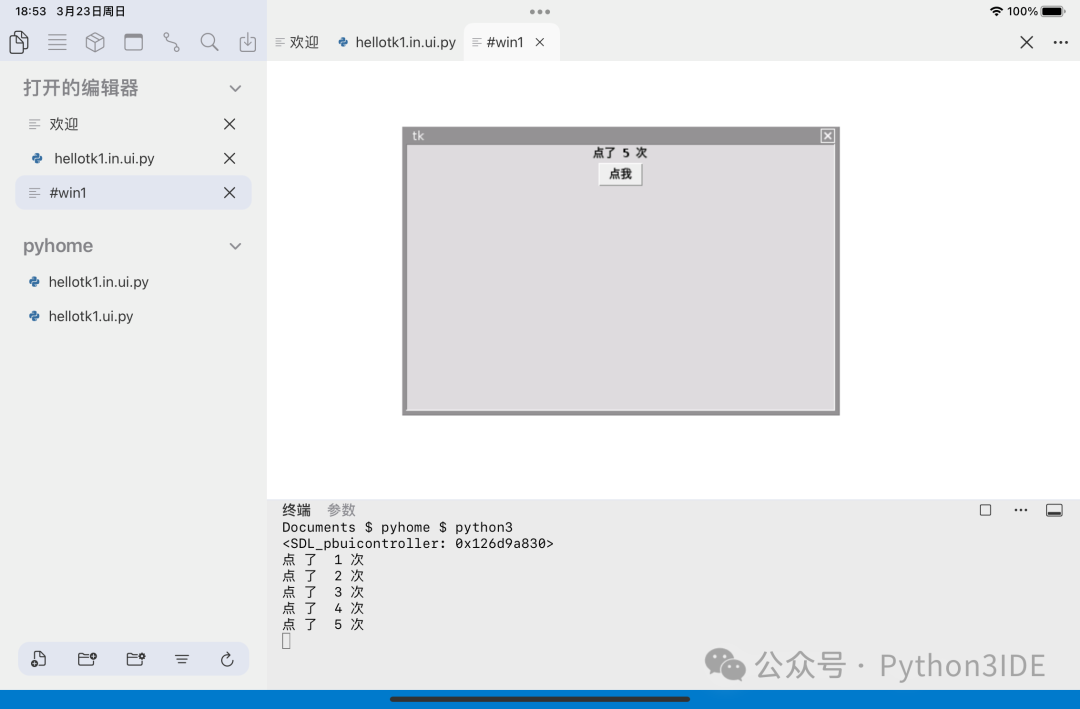
Task: Switch to the 欢迎 tab
Action: (303, 42)
